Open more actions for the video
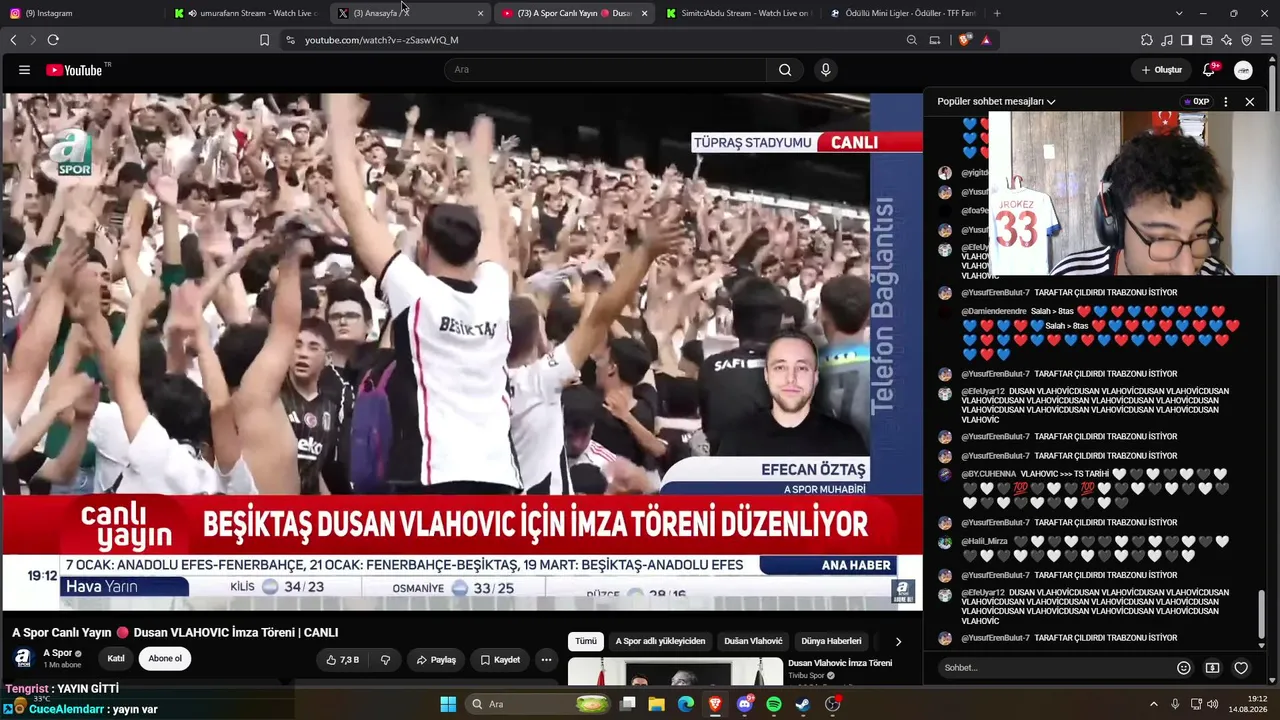1280x720 pixels. pos(546,660)
